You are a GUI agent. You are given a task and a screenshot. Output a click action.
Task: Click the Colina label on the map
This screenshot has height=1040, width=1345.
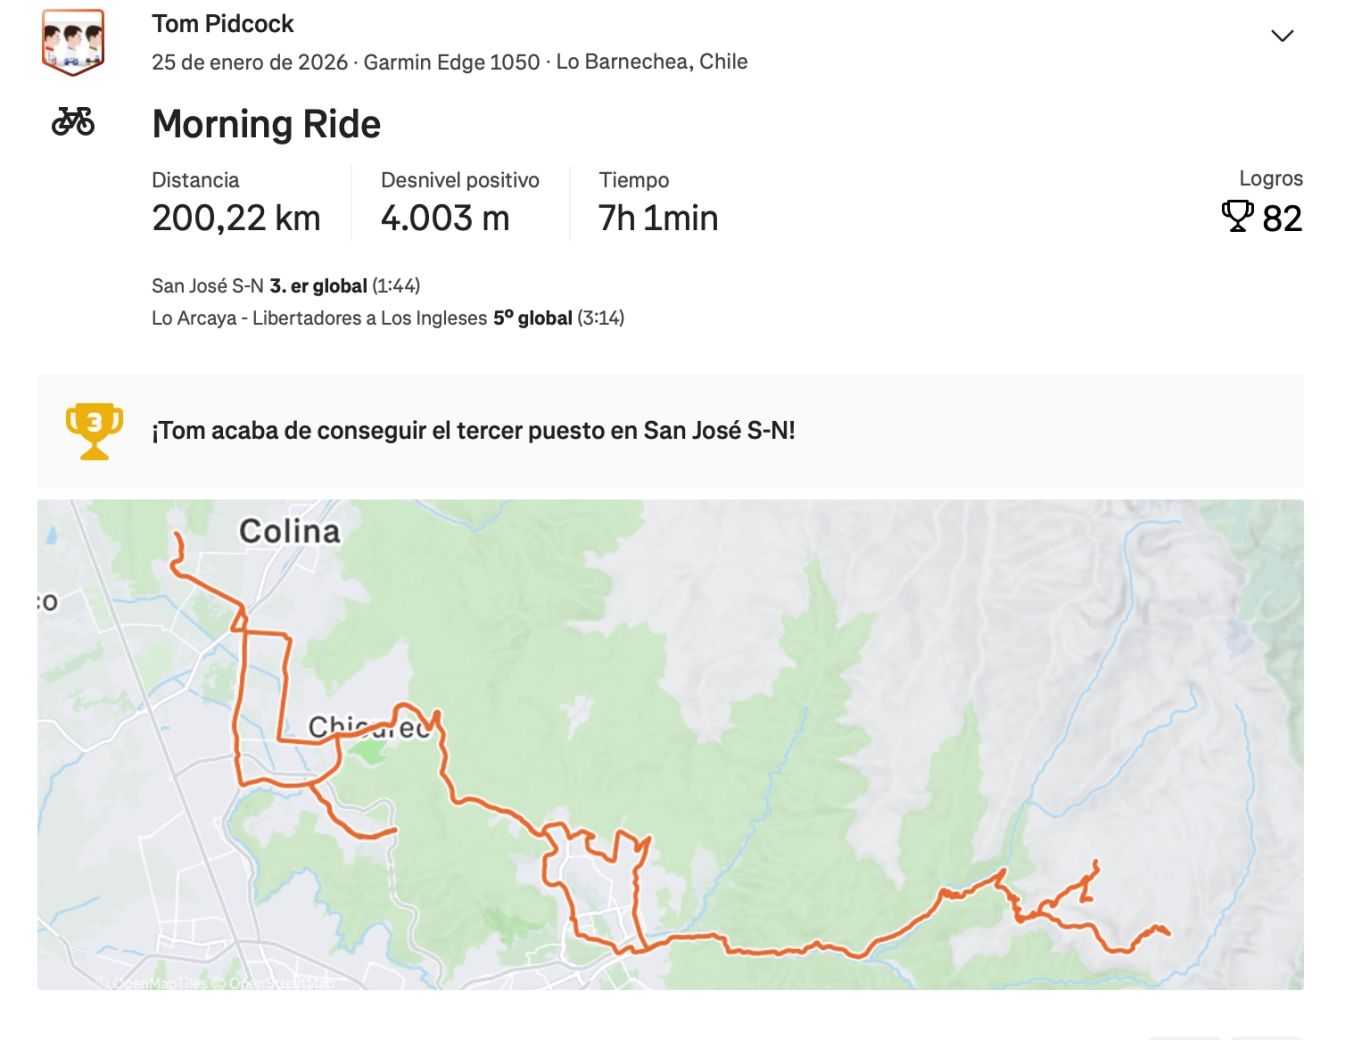coord(287,531)
